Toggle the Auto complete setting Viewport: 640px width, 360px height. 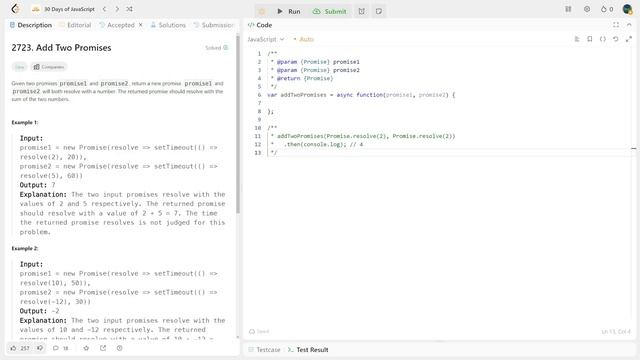(304, 39)
